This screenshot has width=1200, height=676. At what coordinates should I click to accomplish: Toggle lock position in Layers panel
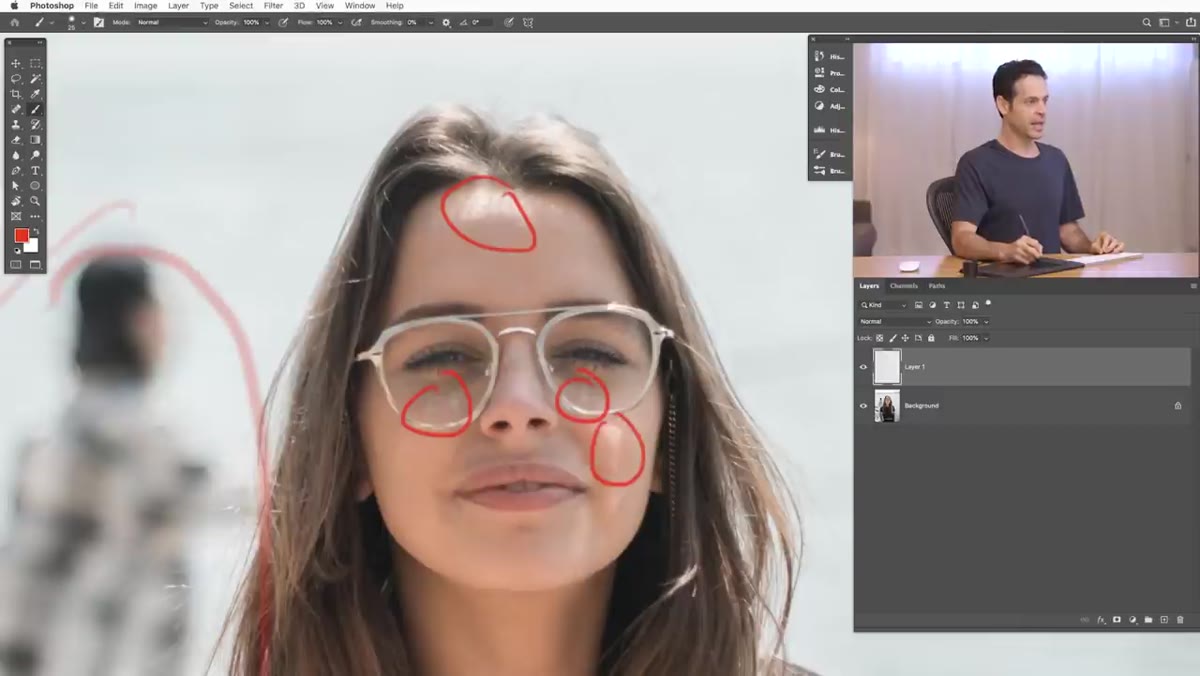coord(905,338)
